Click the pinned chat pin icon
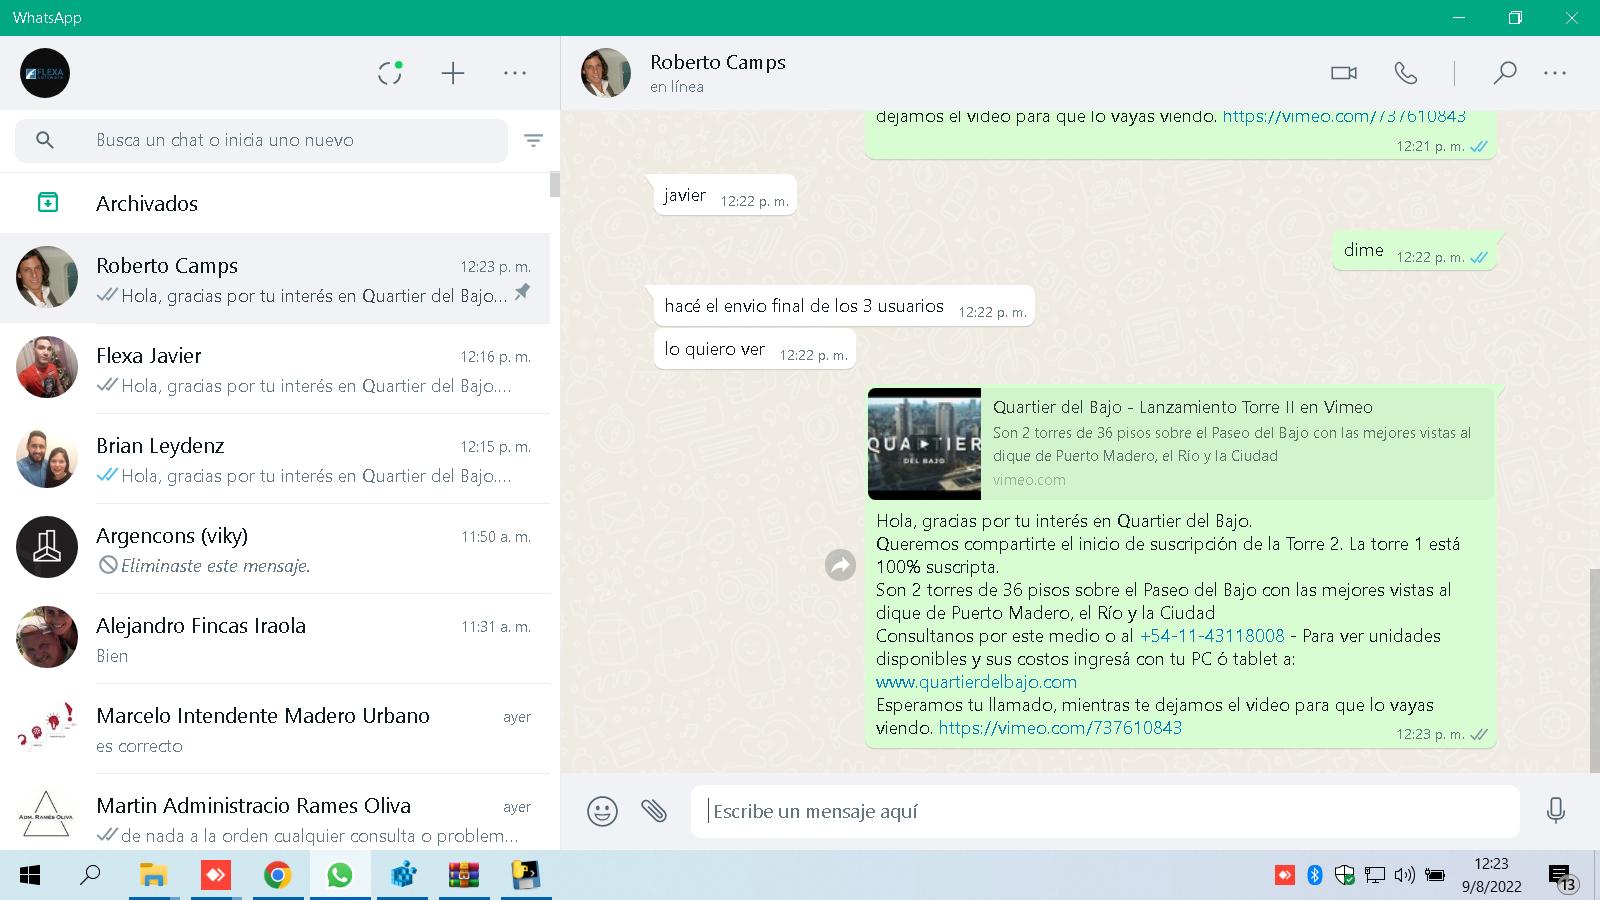 (x=522, y=292)
